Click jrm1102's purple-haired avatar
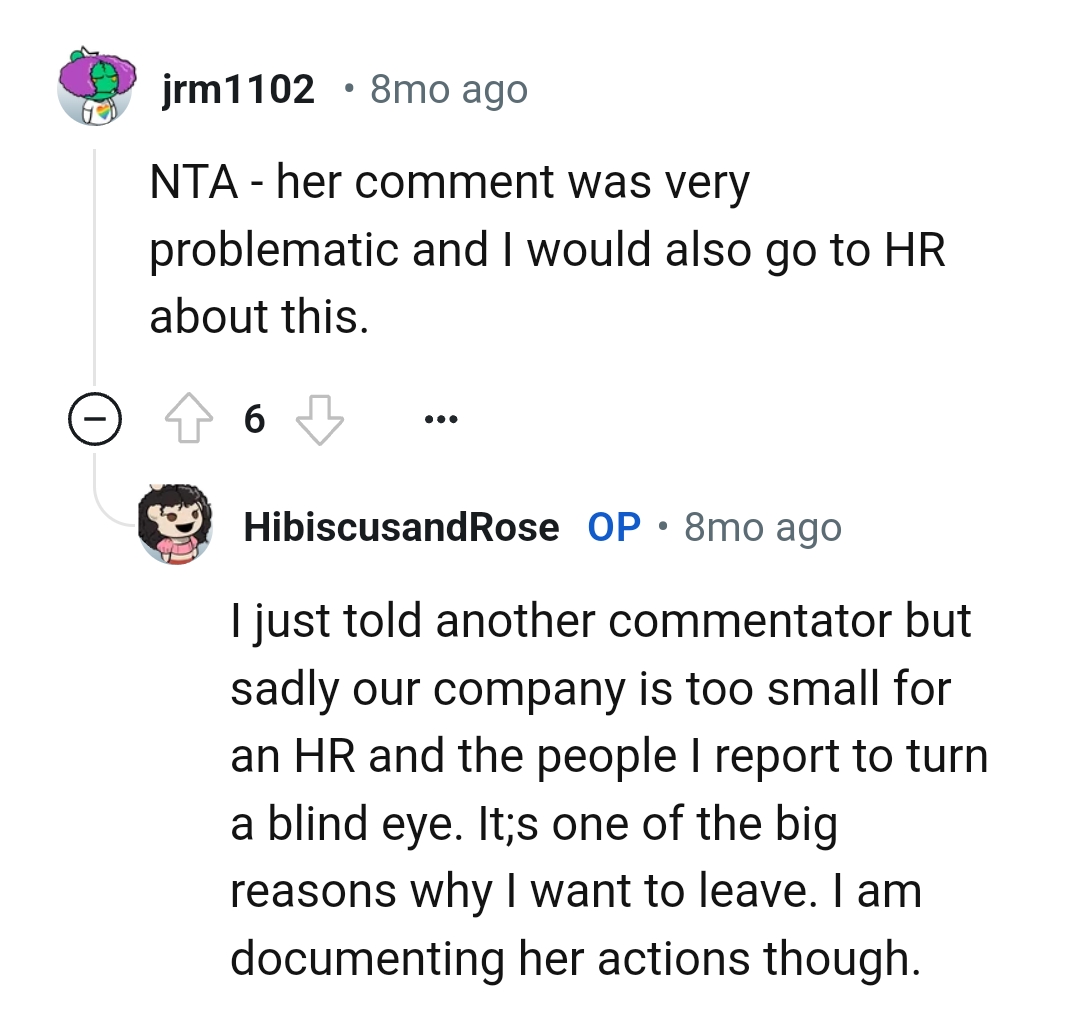The image size is (1080, 1010). coord(95,85)
